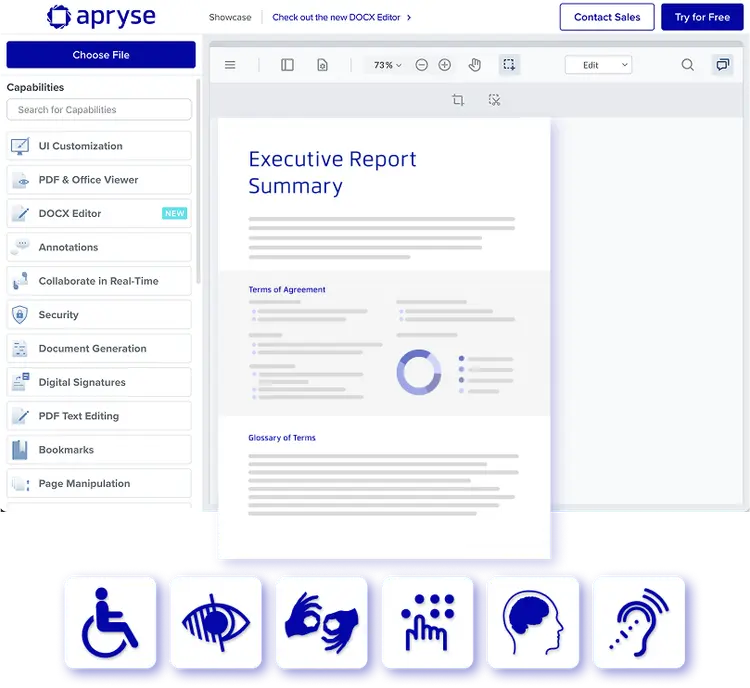Screen dimensions: 750x688
Task: Click the donut chart in document
Action: click(419, 372)
